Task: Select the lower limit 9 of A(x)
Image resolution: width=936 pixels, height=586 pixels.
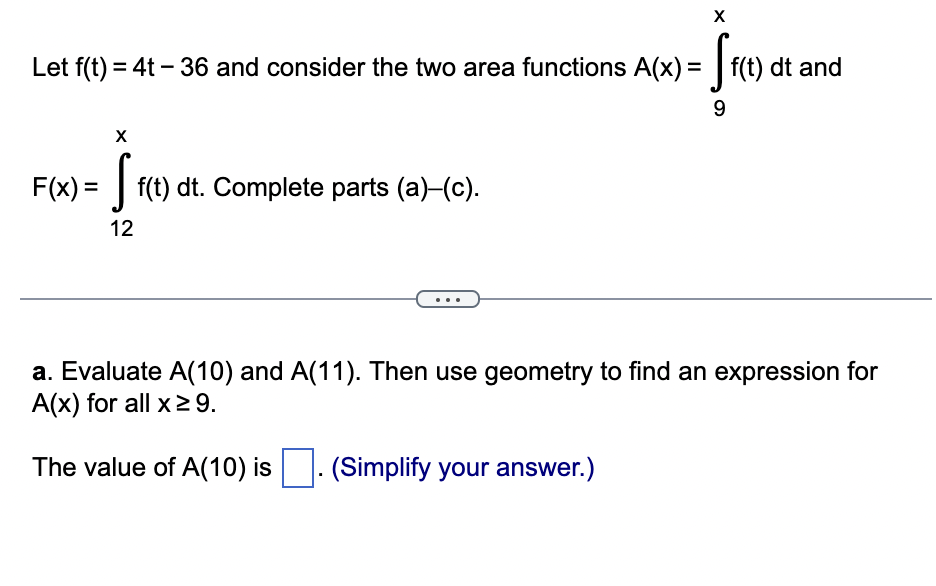Action: [719, 104]
